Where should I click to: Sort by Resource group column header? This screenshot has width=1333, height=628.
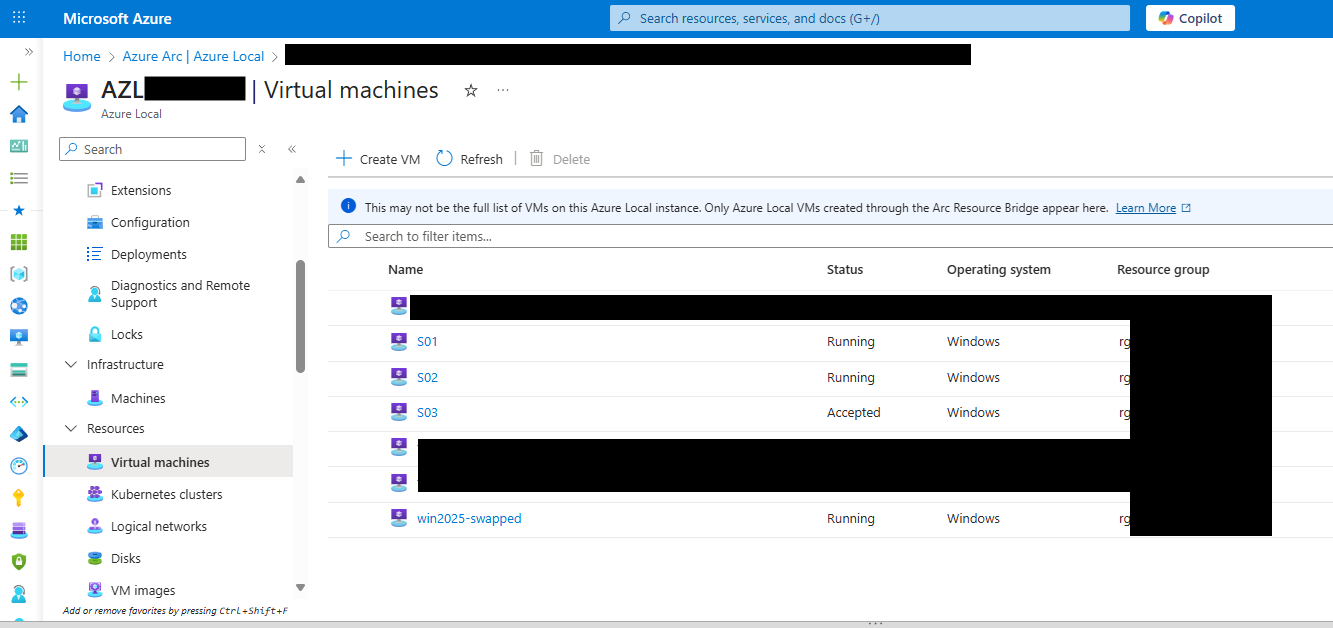pos(1163,270)
